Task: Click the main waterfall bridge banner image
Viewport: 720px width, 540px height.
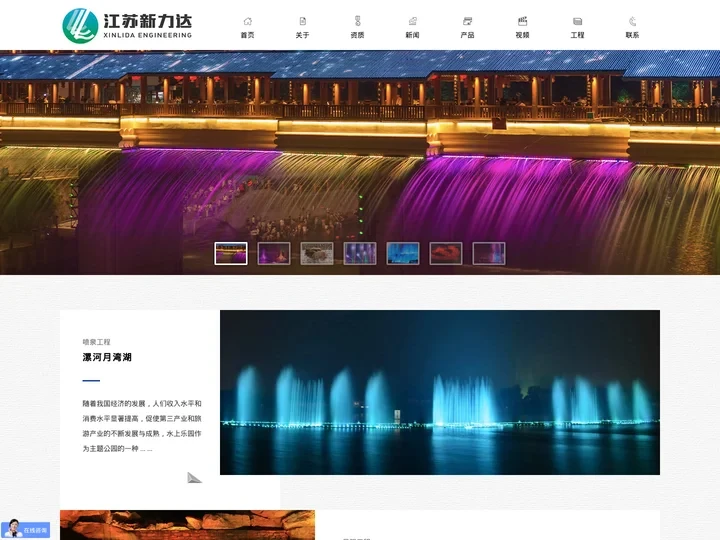Action: point(360,162)
